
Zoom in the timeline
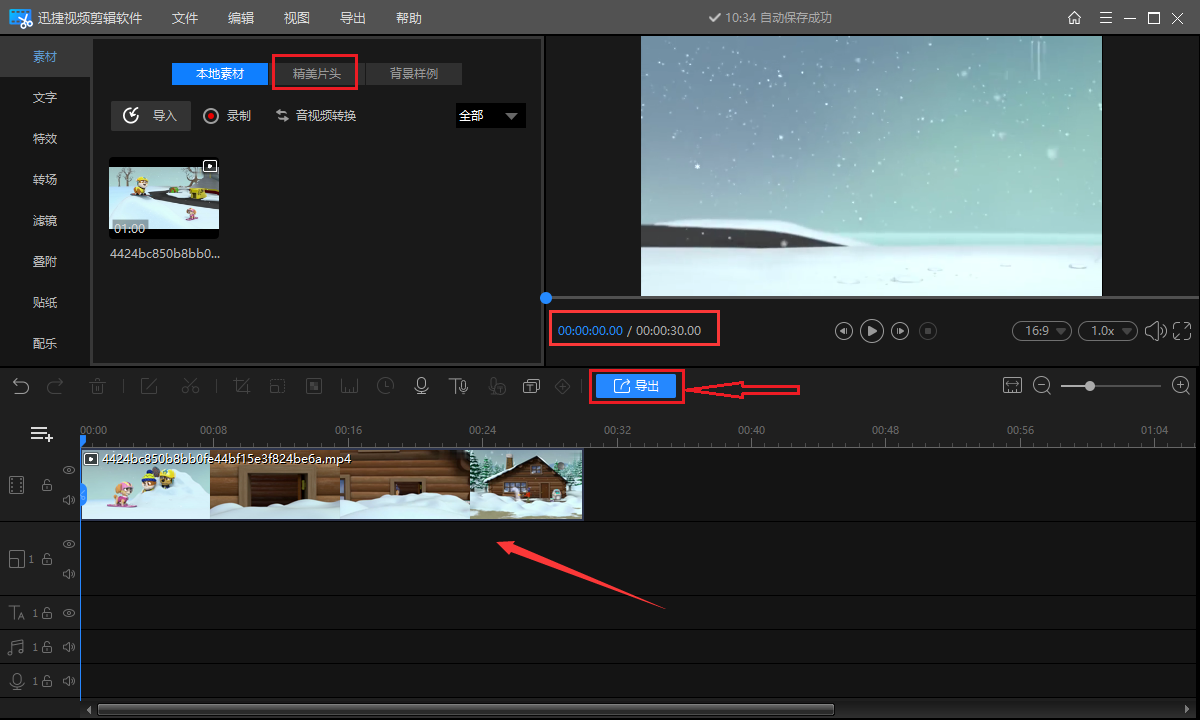[1180, 386]
